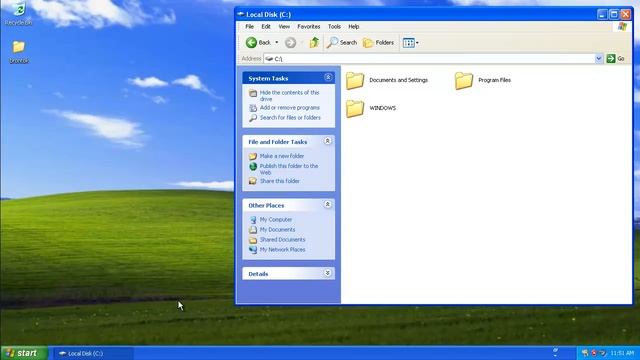
Task: Click Hide the contents of this drive
Action: point(289,96)
